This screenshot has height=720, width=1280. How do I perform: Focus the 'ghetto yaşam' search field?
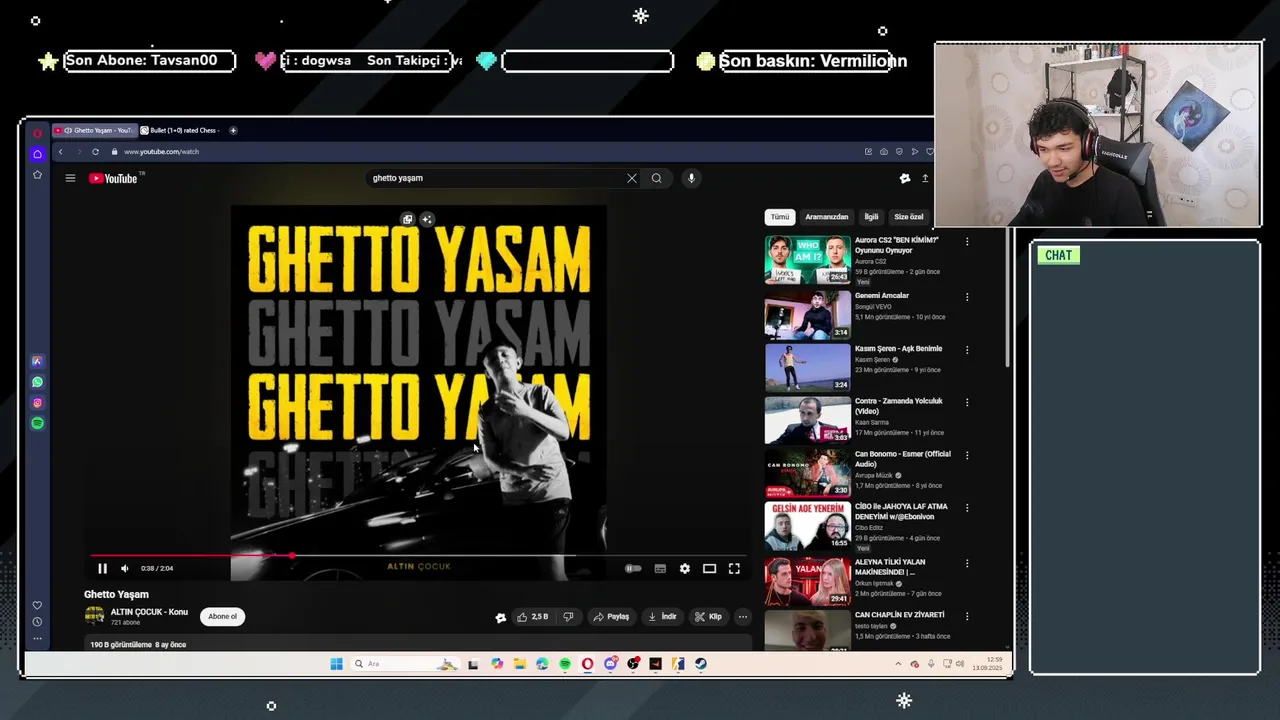pyautogui.click(x=495, y=178)
